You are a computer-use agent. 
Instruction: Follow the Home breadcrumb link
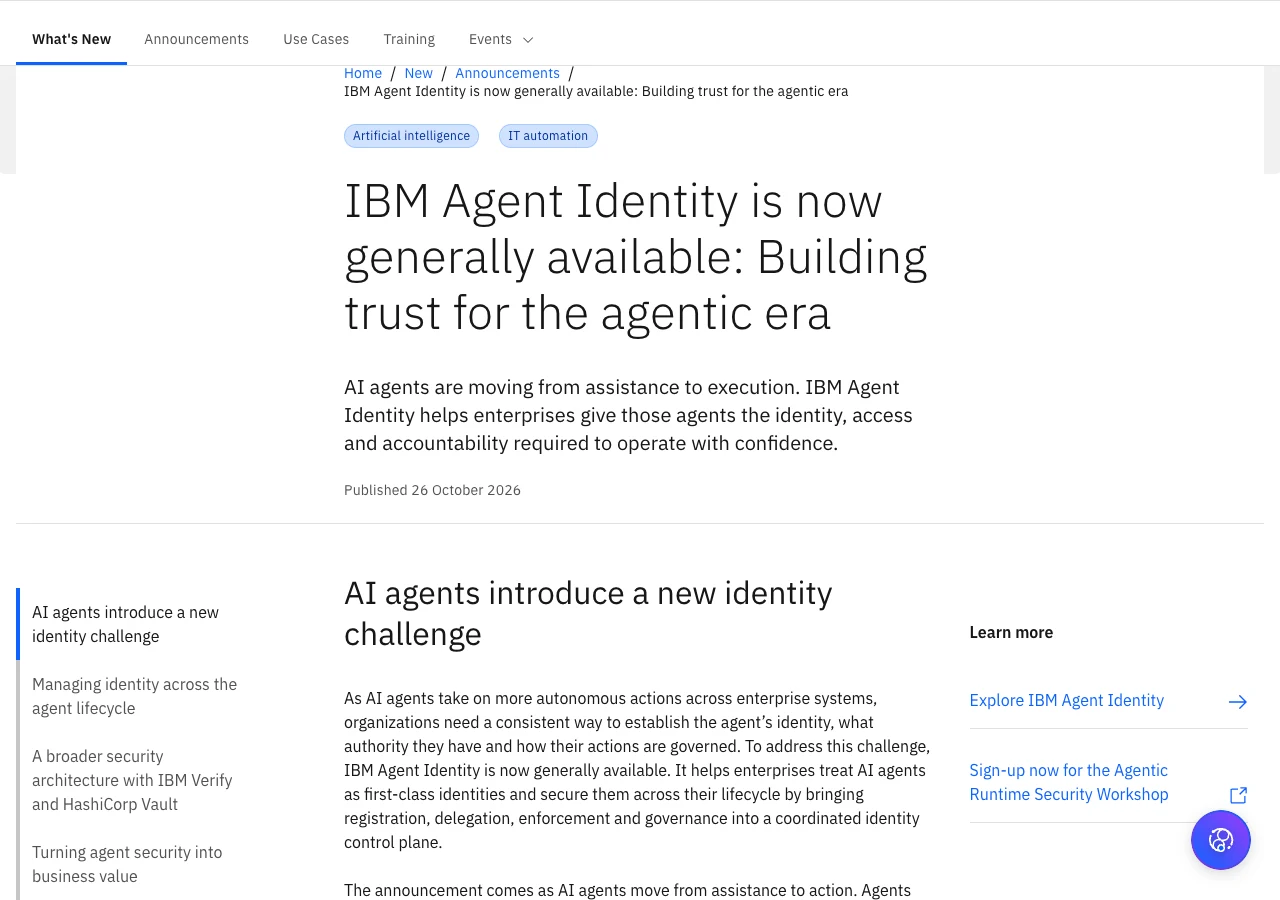[363, 73]
